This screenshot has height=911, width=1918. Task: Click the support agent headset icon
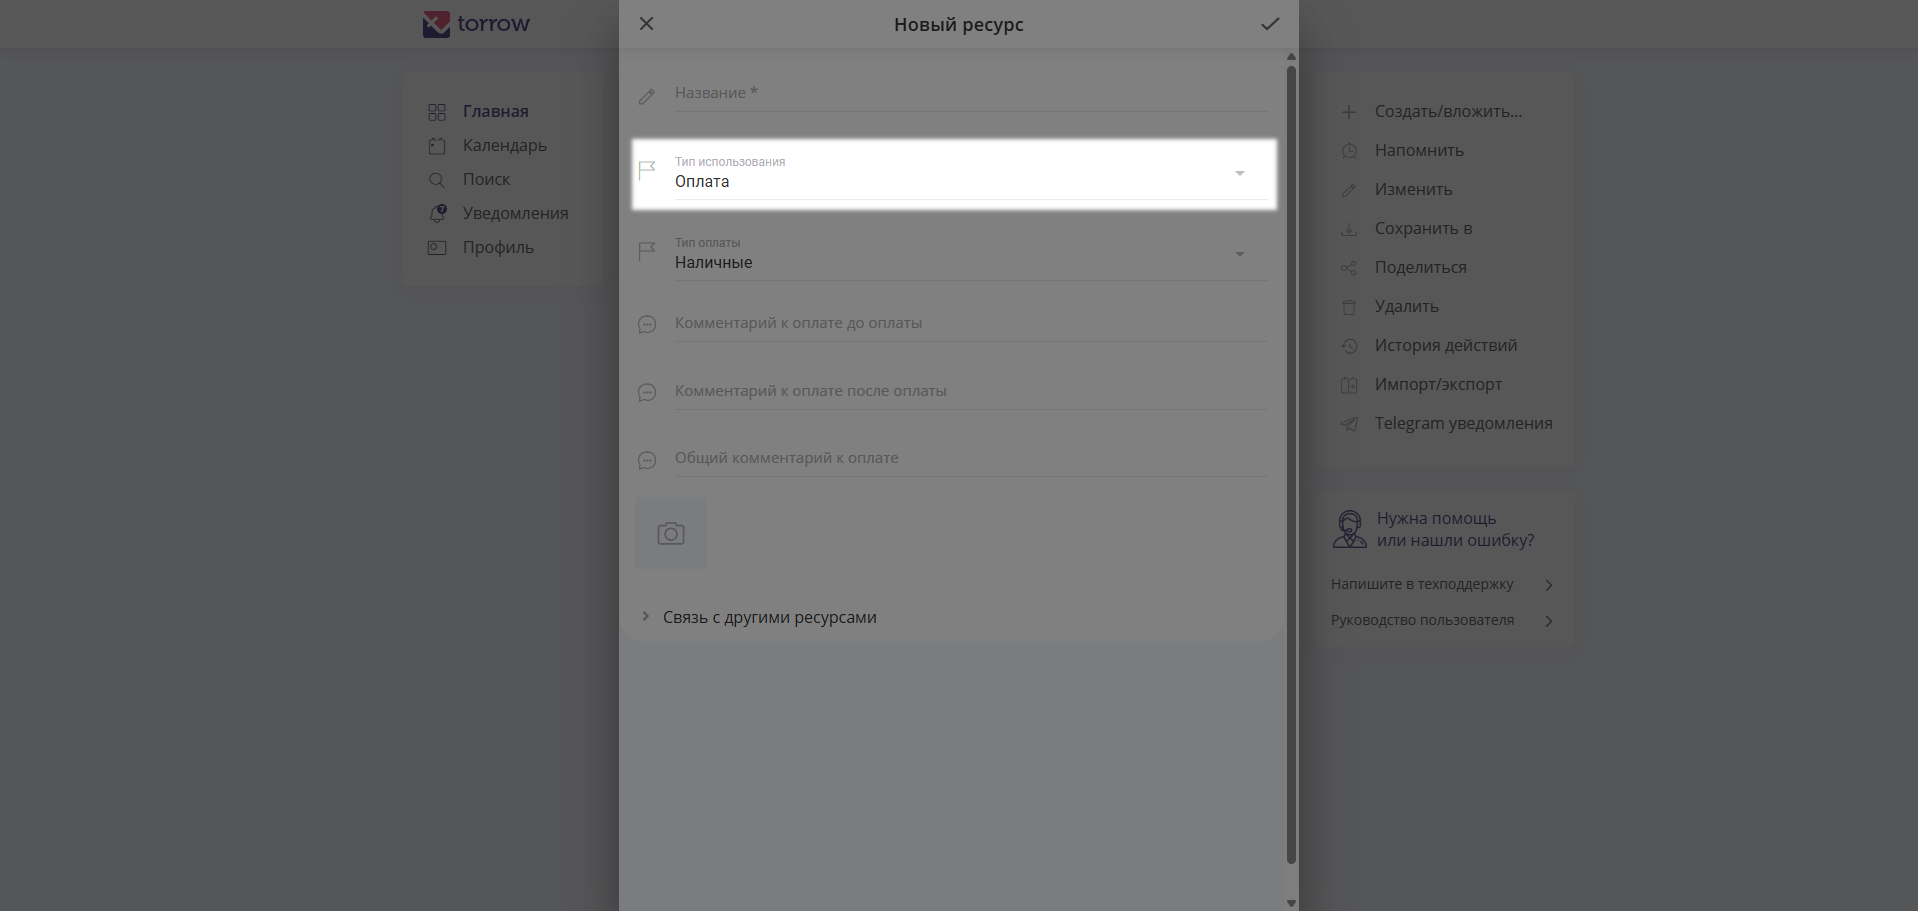[1349, 529]
